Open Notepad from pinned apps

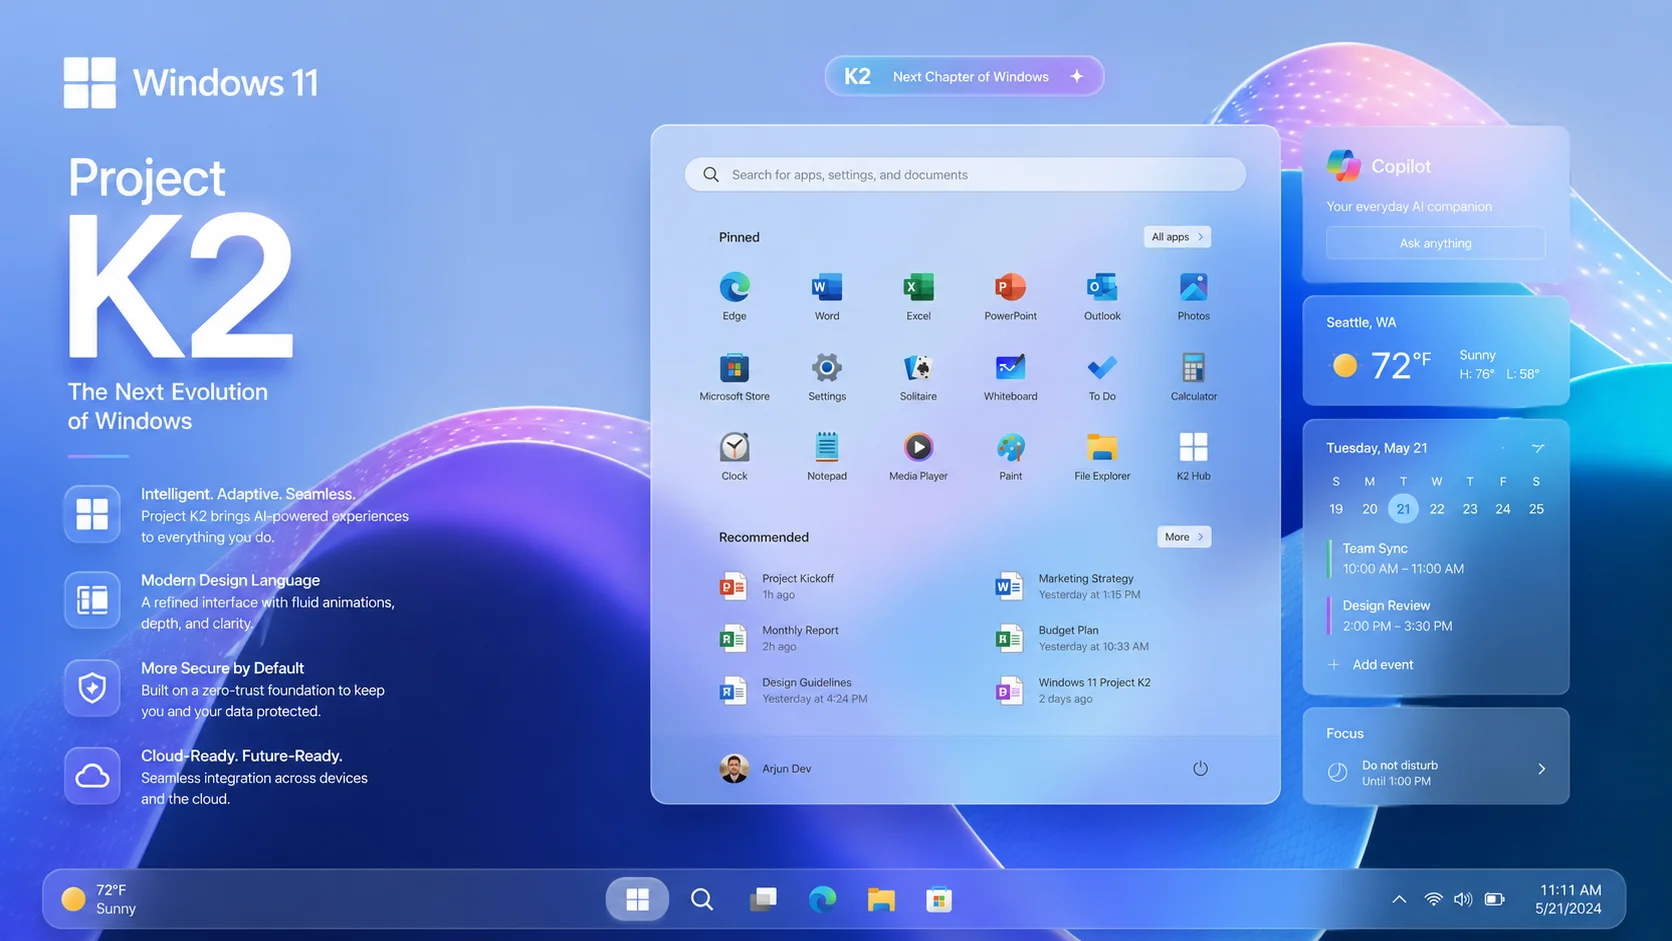pyautogui.click(x=826, y=456)
